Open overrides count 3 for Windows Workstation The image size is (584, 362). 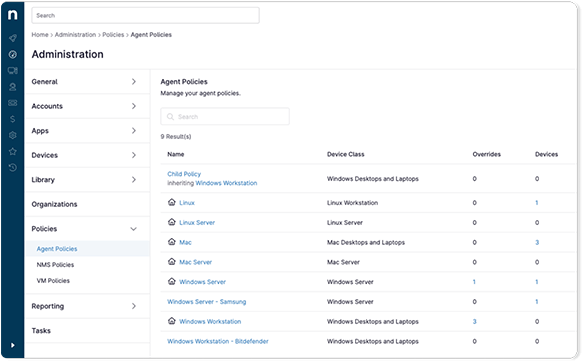[x=474, y=321]
